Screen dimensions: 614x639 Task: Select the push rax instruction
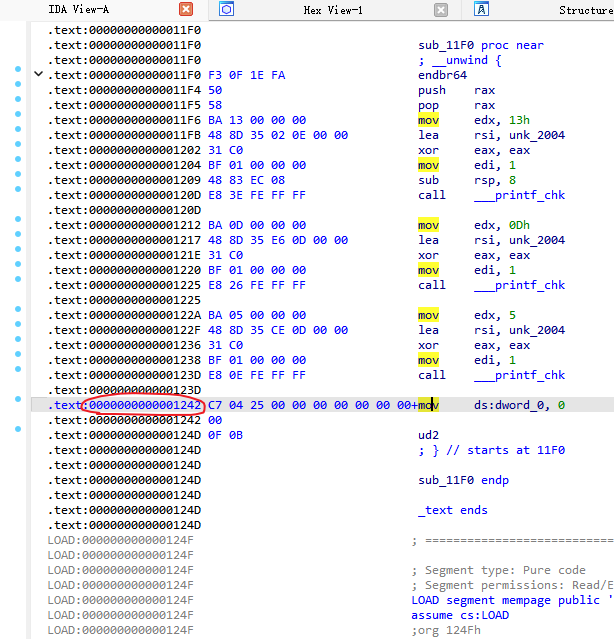pos(457,90)
